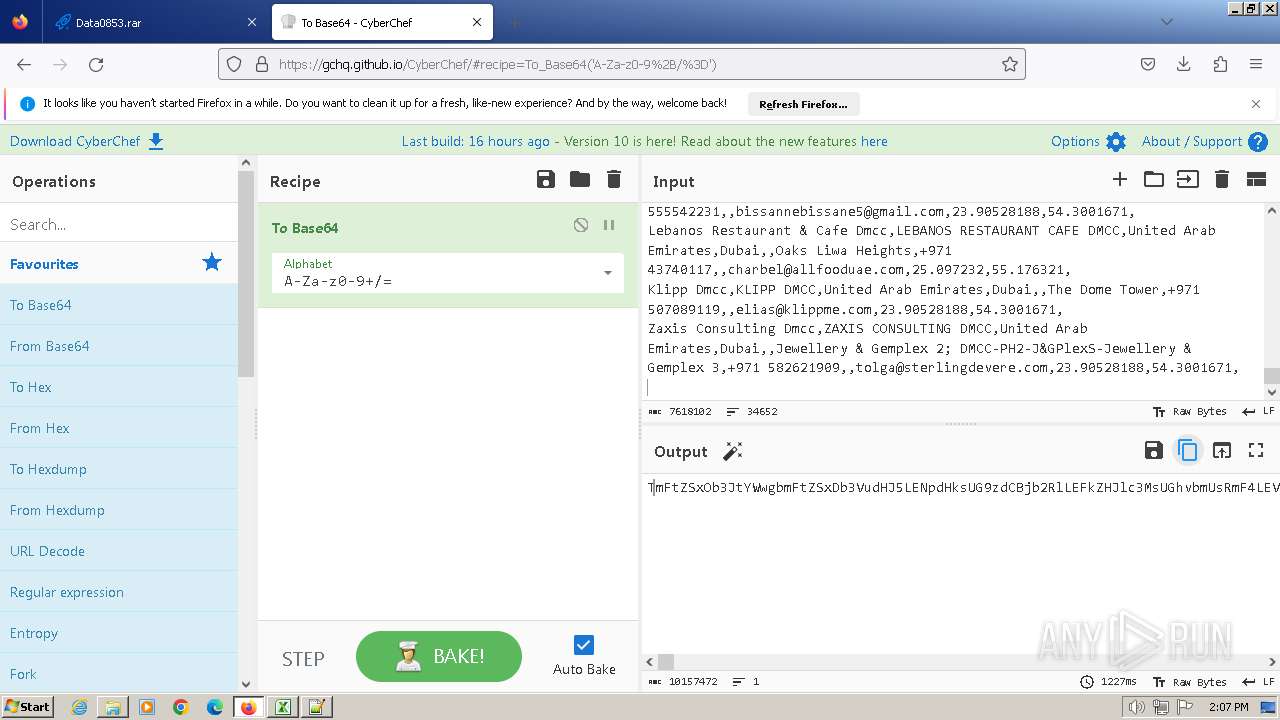
Task: Open Input Raw Bytes encoding selector
Action: [x=1190, y=411]
